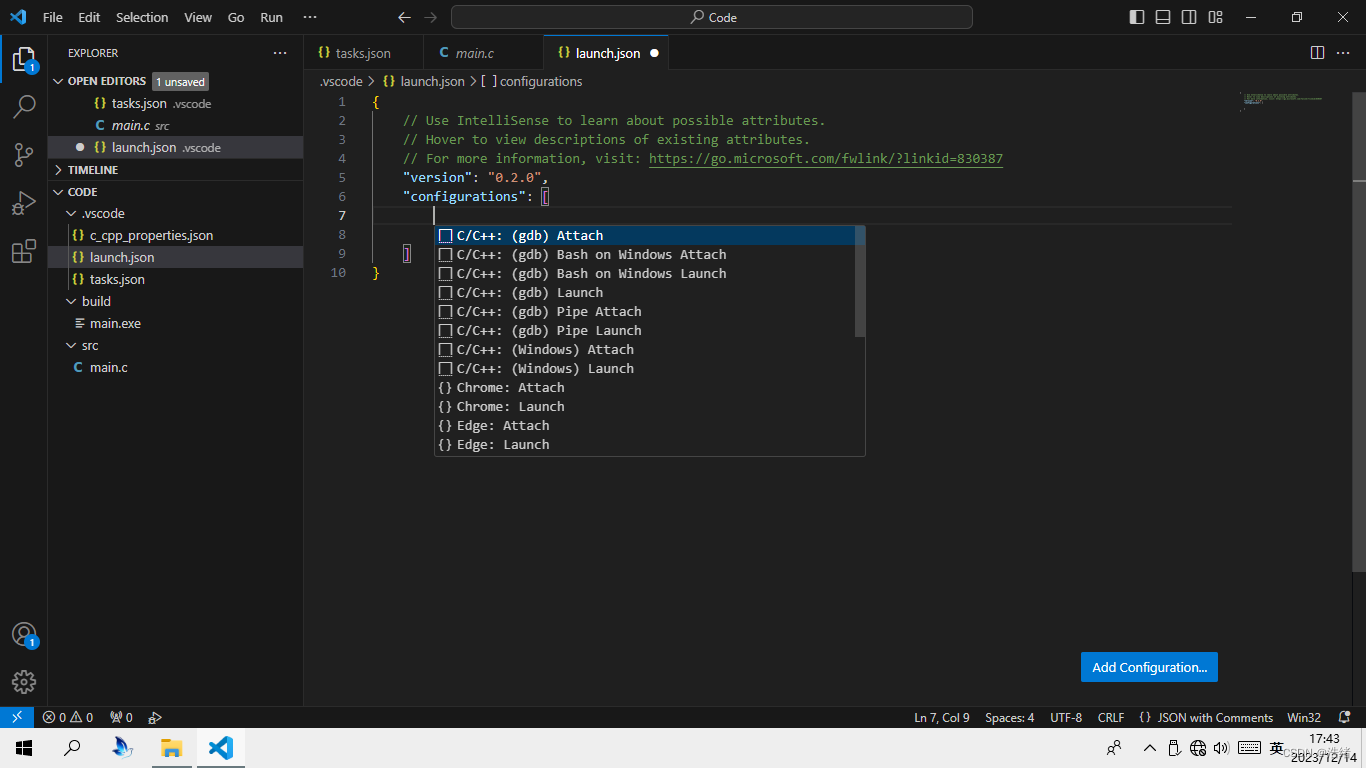This screenshot has height=768, width=1366.
Task: Open the Extensions view
Action: 24,252
